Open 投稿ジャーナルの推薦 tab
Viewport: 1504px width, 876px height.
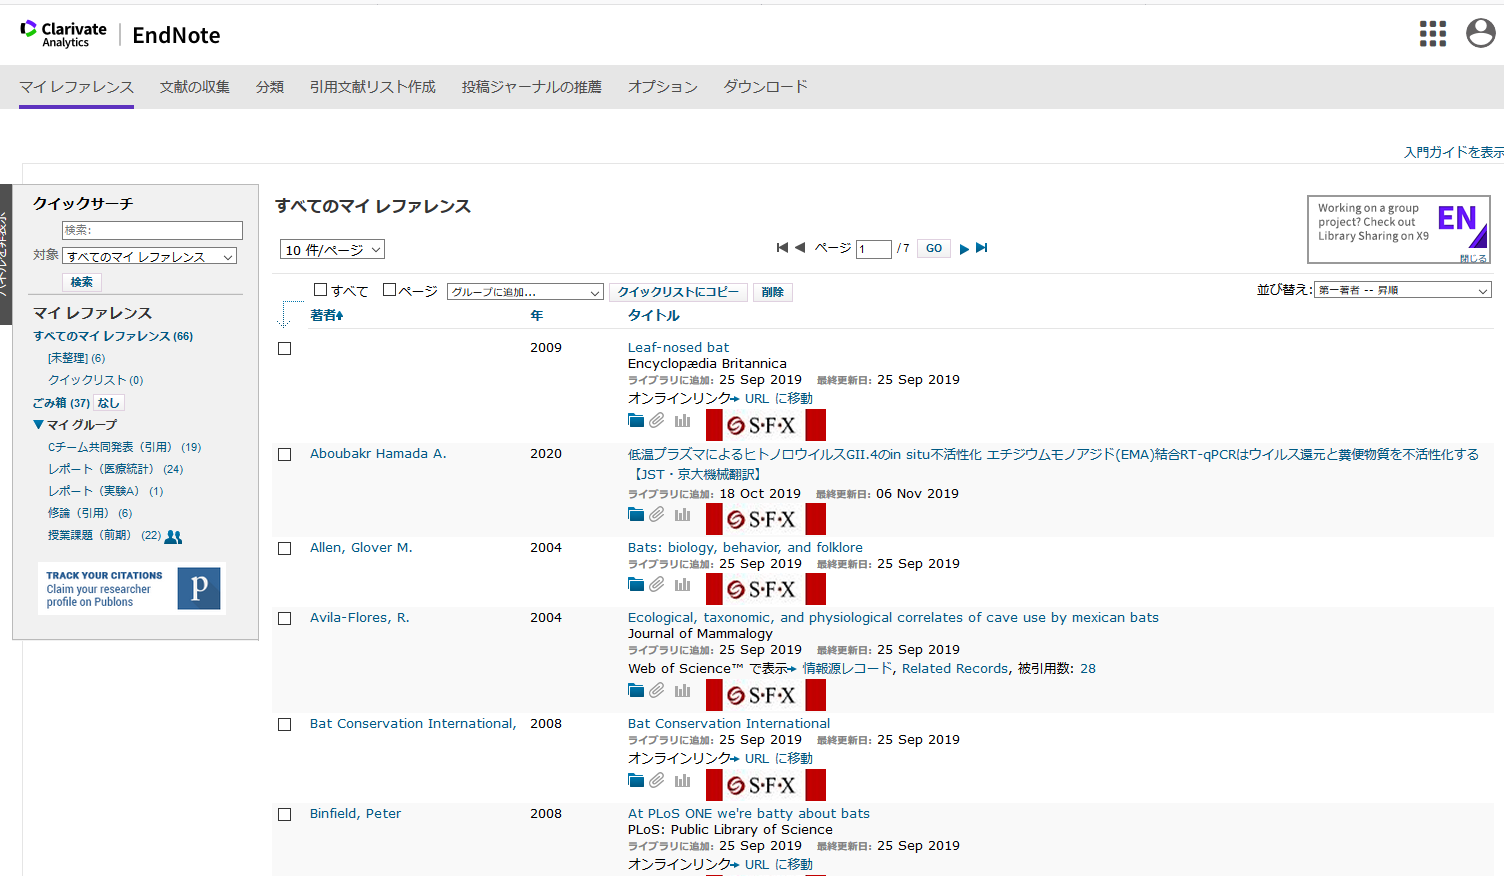click(532, 87)
